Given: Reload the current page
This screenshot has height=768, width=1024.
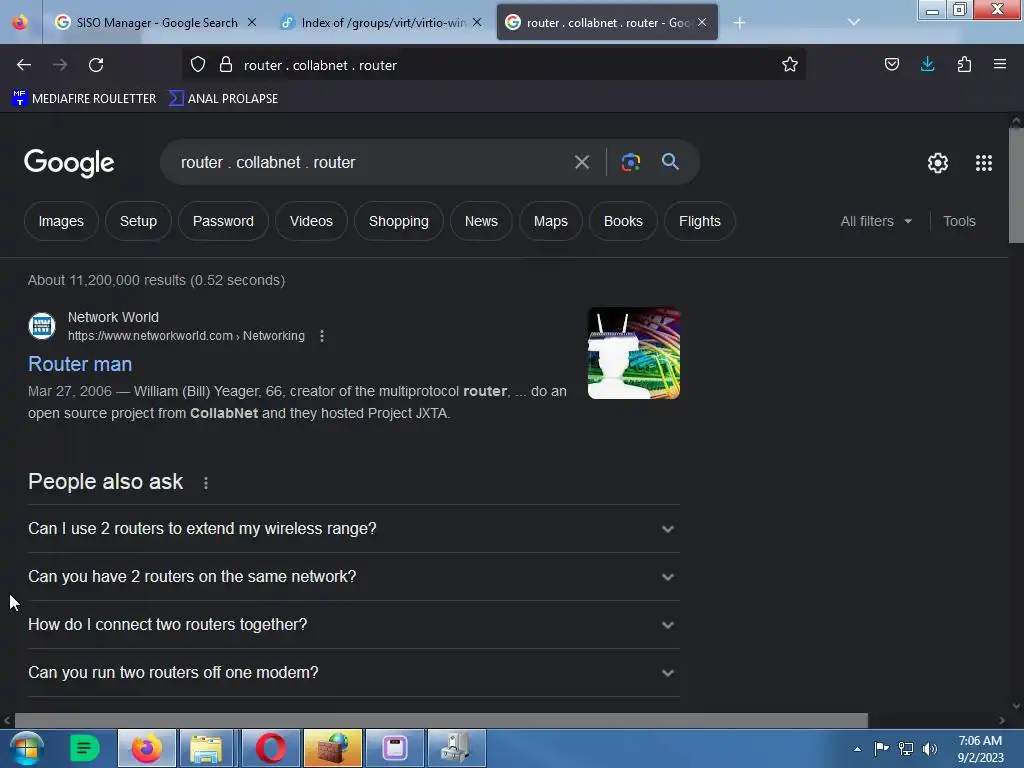Looking at the screenshot, I should 96,65.
